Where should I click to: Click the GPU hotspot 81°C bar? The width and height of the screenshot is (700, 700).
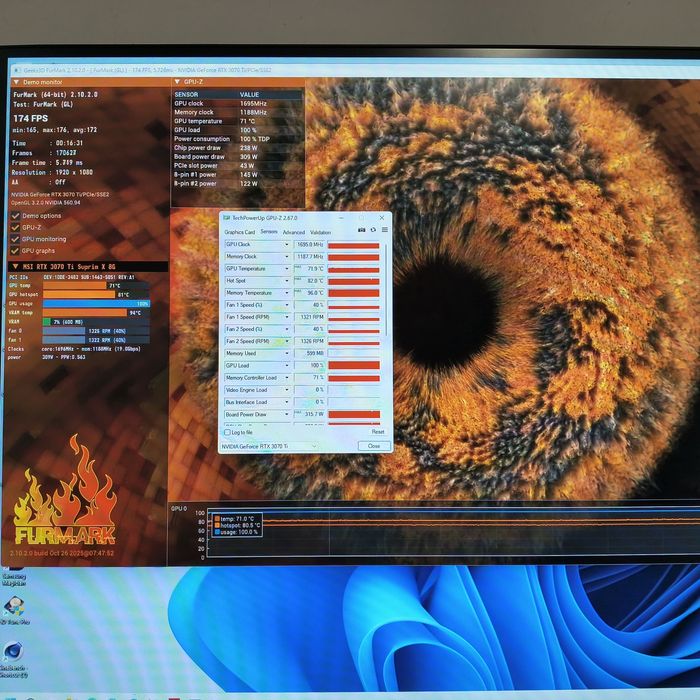[79, 295]
